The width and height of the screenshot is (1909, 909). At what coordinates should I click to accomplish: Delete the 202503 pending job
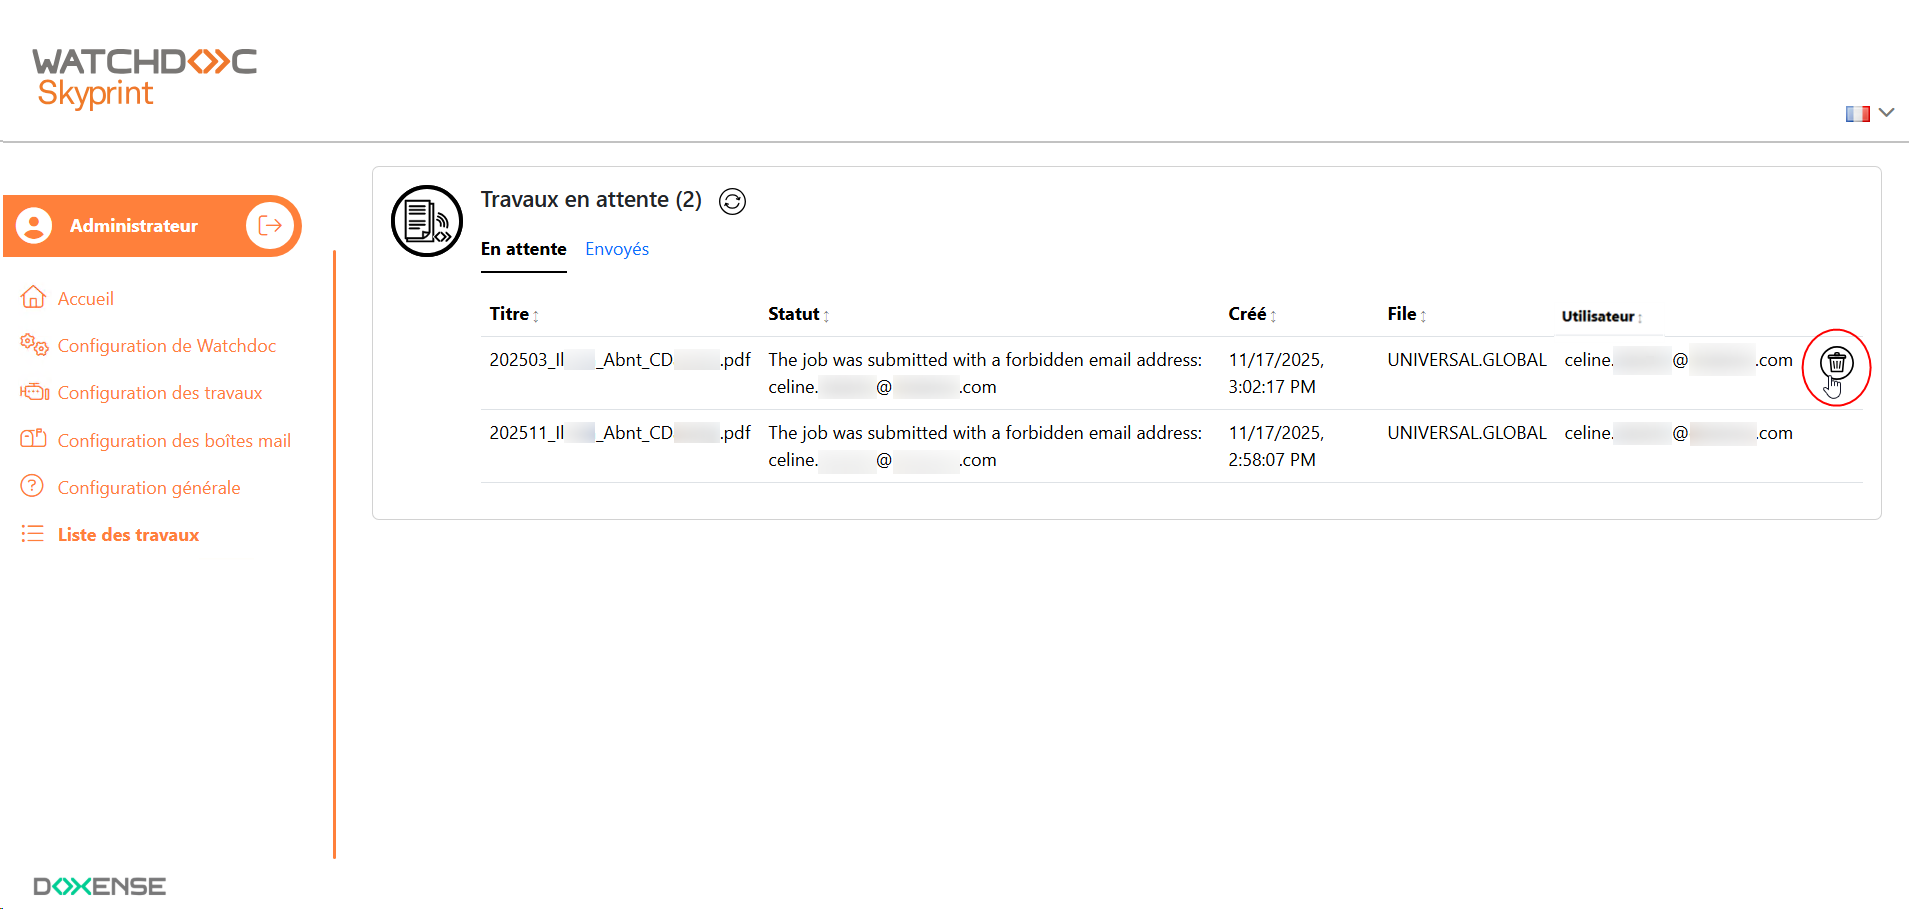pos(1836,363)
